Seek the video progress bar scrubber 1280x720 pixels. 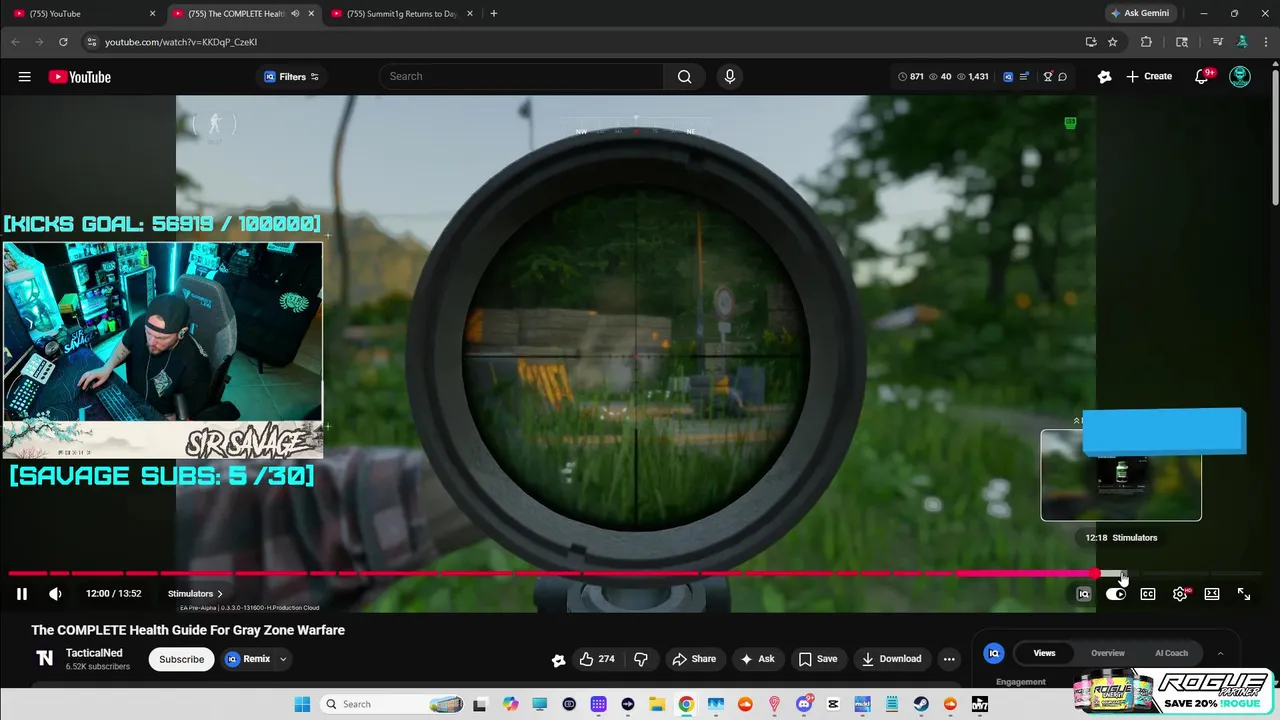click(1096, 573)
